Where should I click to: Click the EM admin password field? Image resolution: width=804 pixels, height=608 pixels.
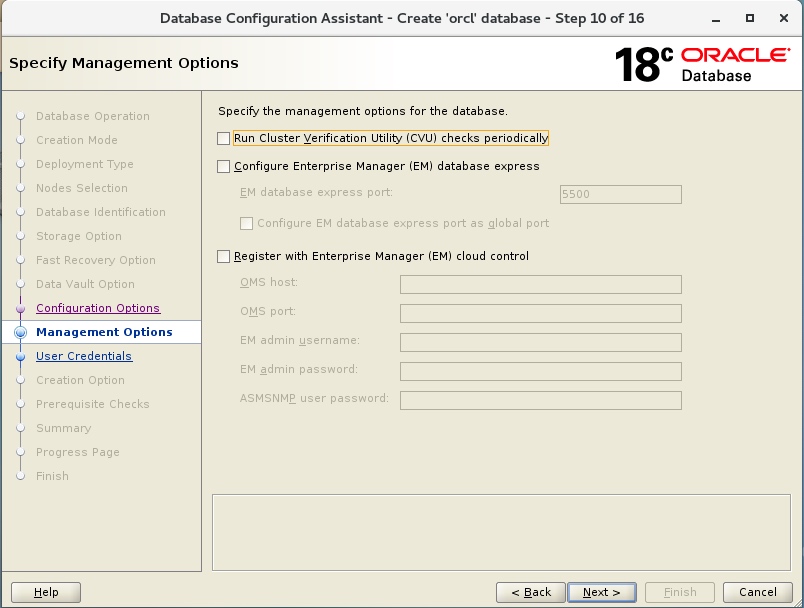[540, 371]
